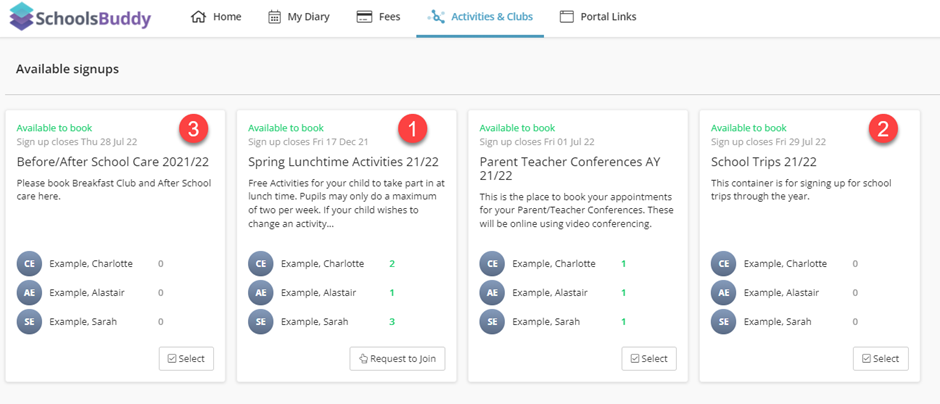
Task: Click the Portal Links window icon
Action: click(567, 17)
